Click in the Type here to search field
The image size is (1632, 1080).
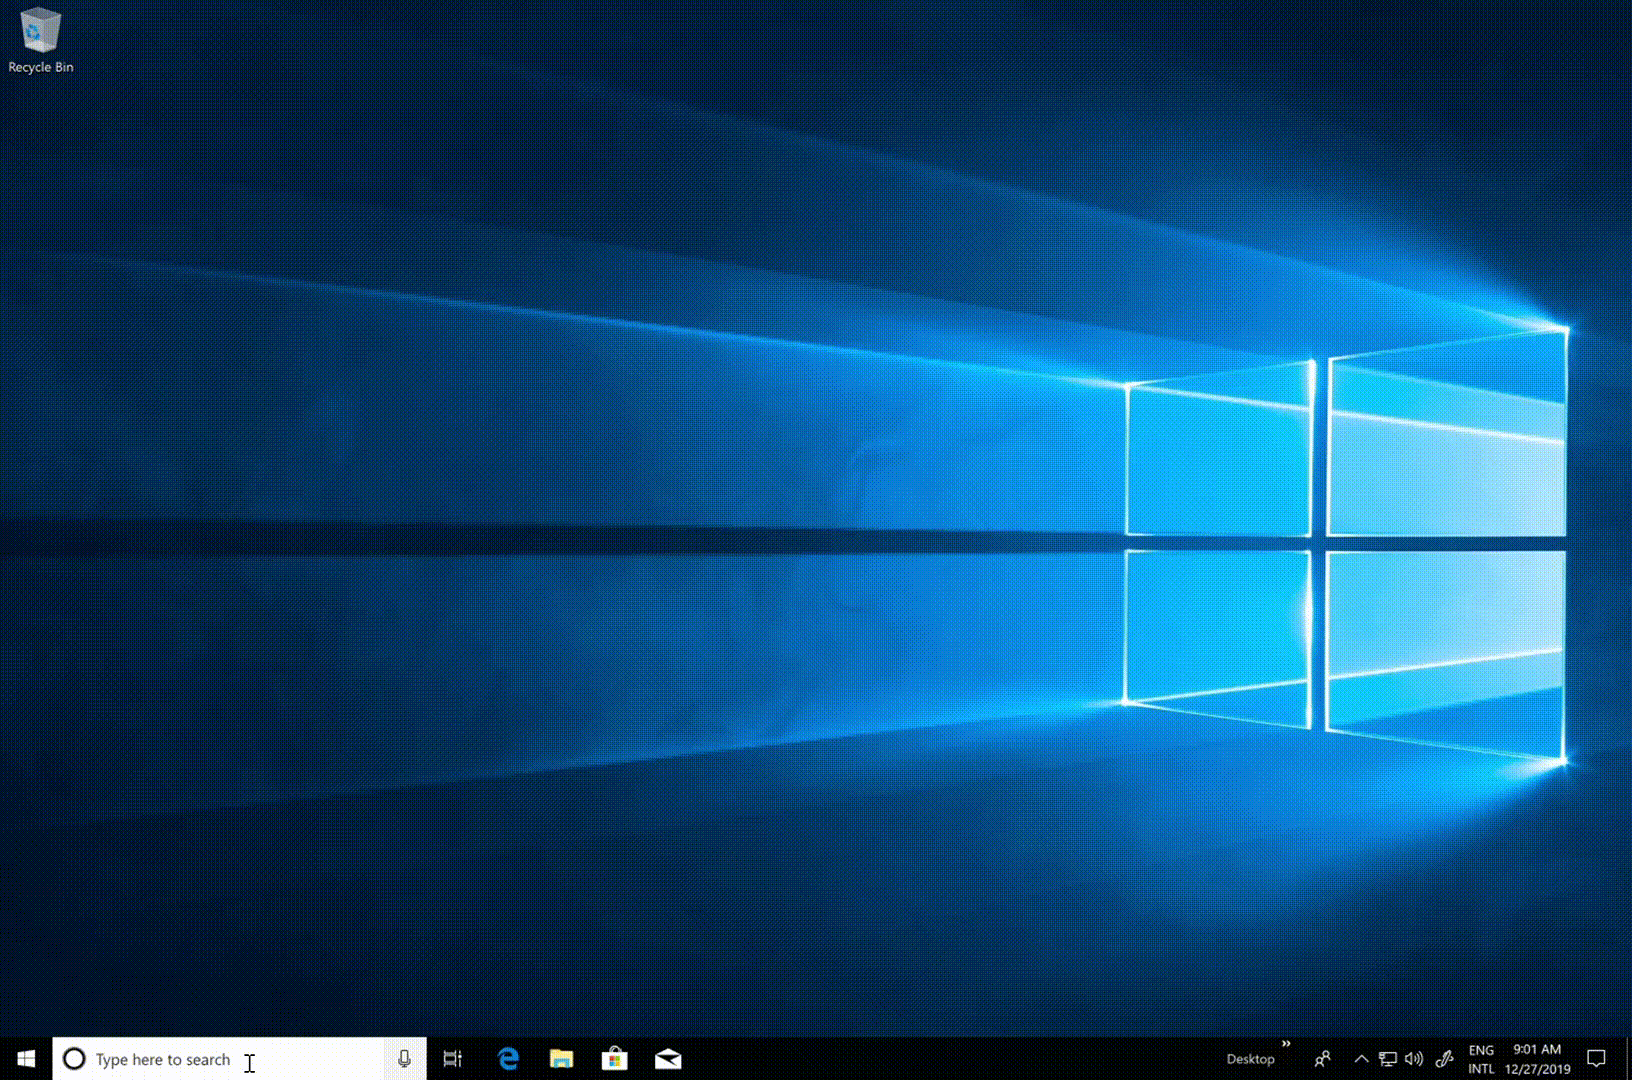click(180, 1058)
